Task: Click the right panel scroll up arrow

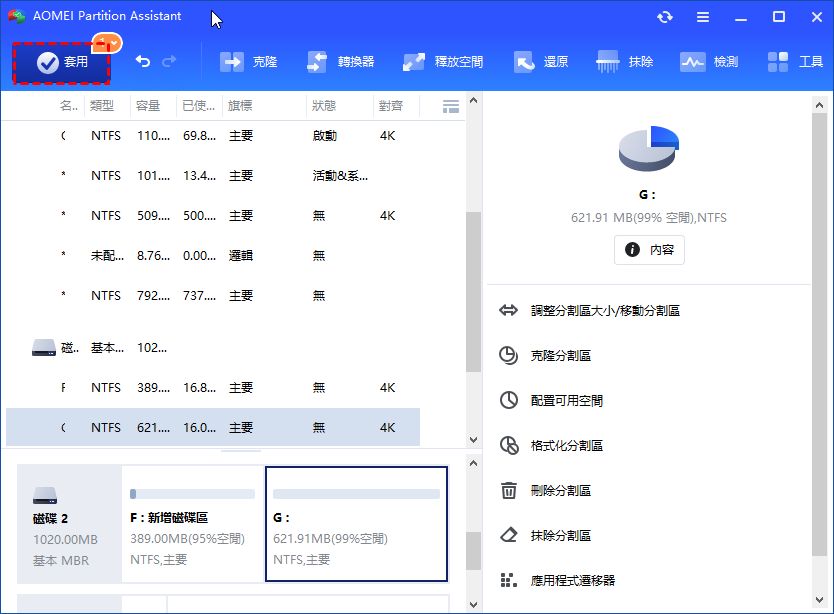Action: pyautogui.click(x=819, y=105)
